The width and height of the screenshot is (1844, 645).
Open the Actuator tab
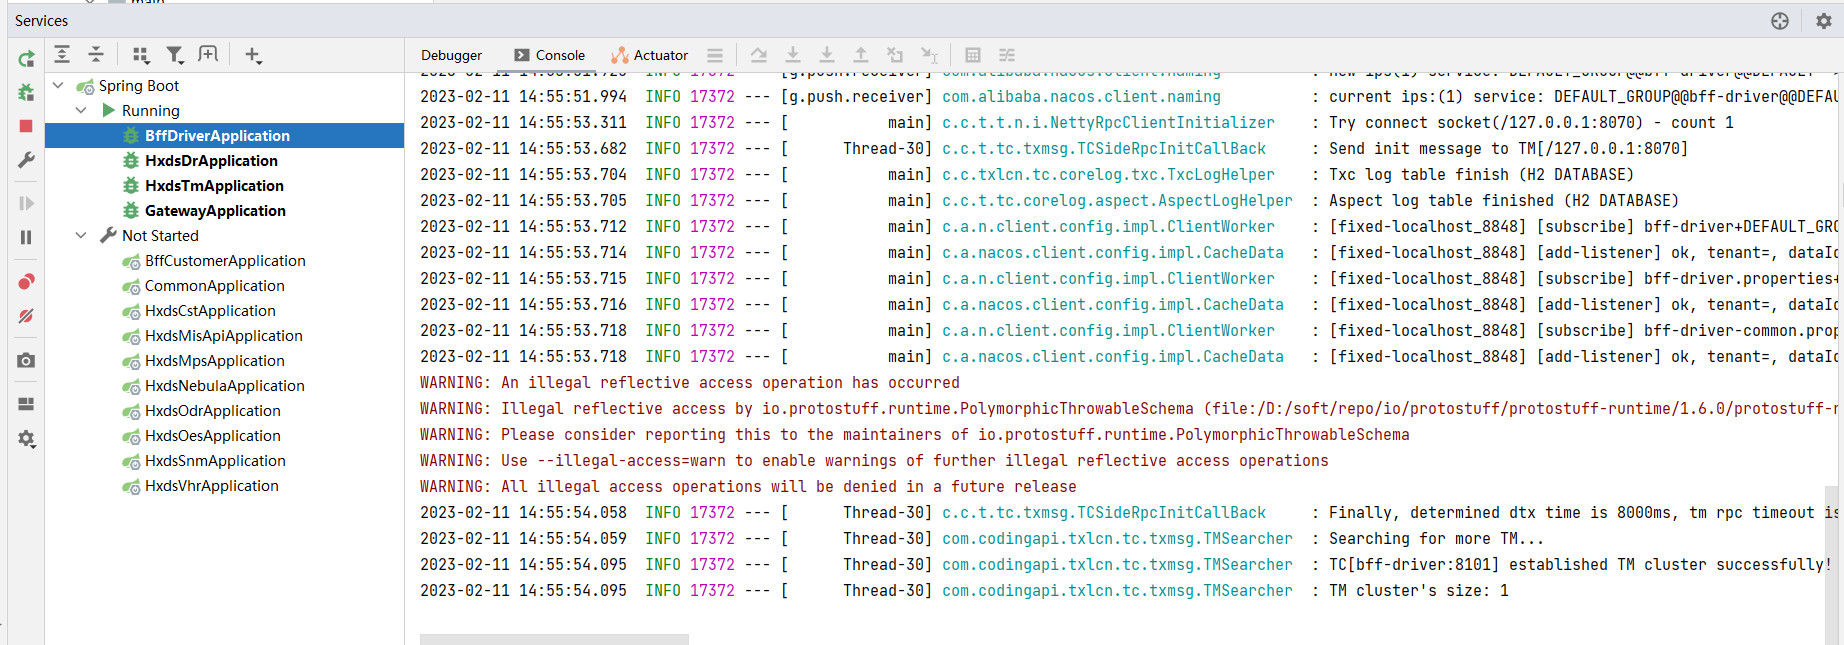[x=650, y=55]
